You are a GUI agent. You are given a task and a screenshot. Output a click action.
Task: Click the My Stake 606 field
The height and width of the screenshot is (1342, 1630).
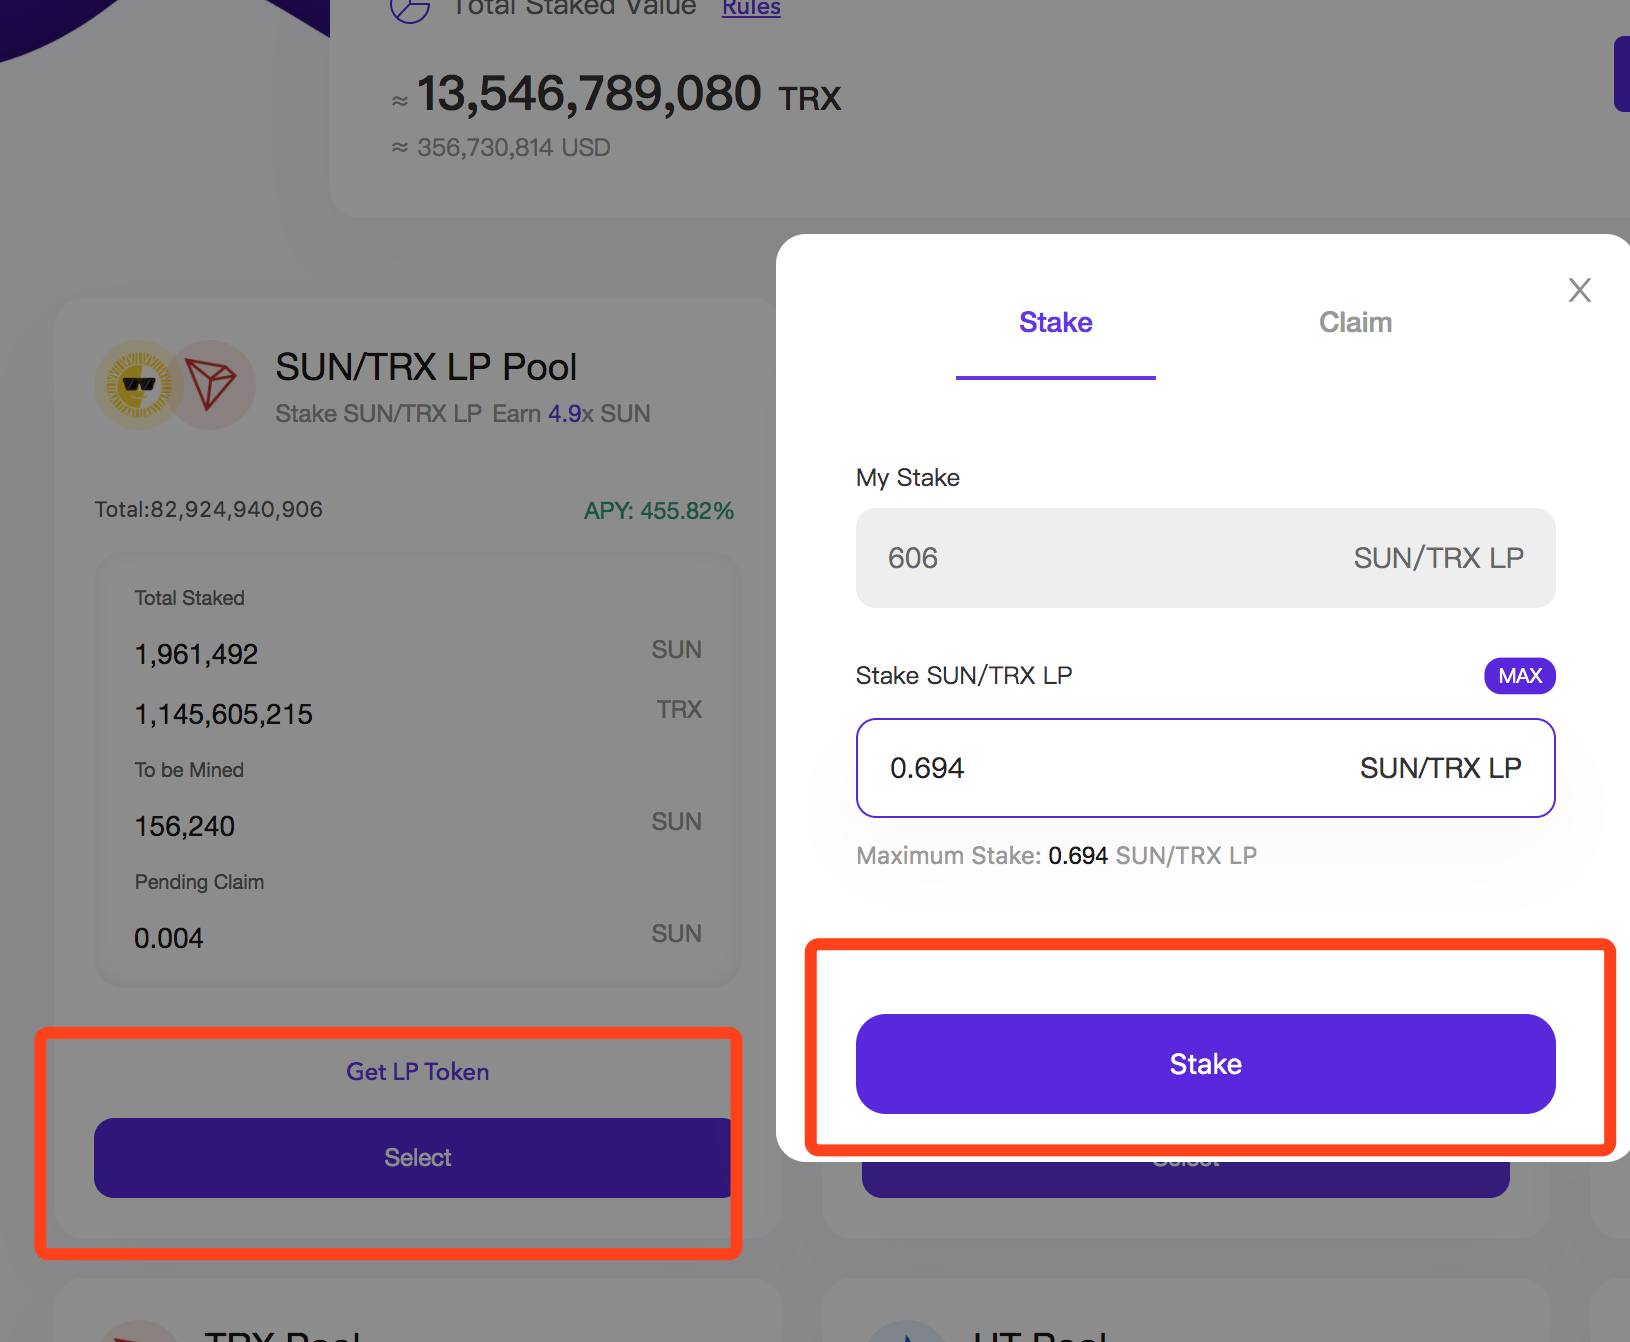(1206, 558)
